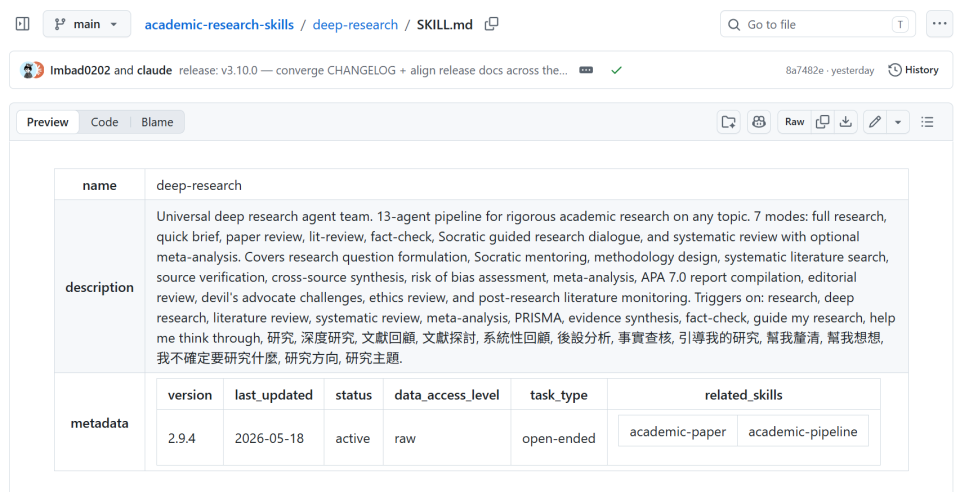Copy raw file contents
Image resolution: width=960 pixels, height=492 pixels.
822,122
